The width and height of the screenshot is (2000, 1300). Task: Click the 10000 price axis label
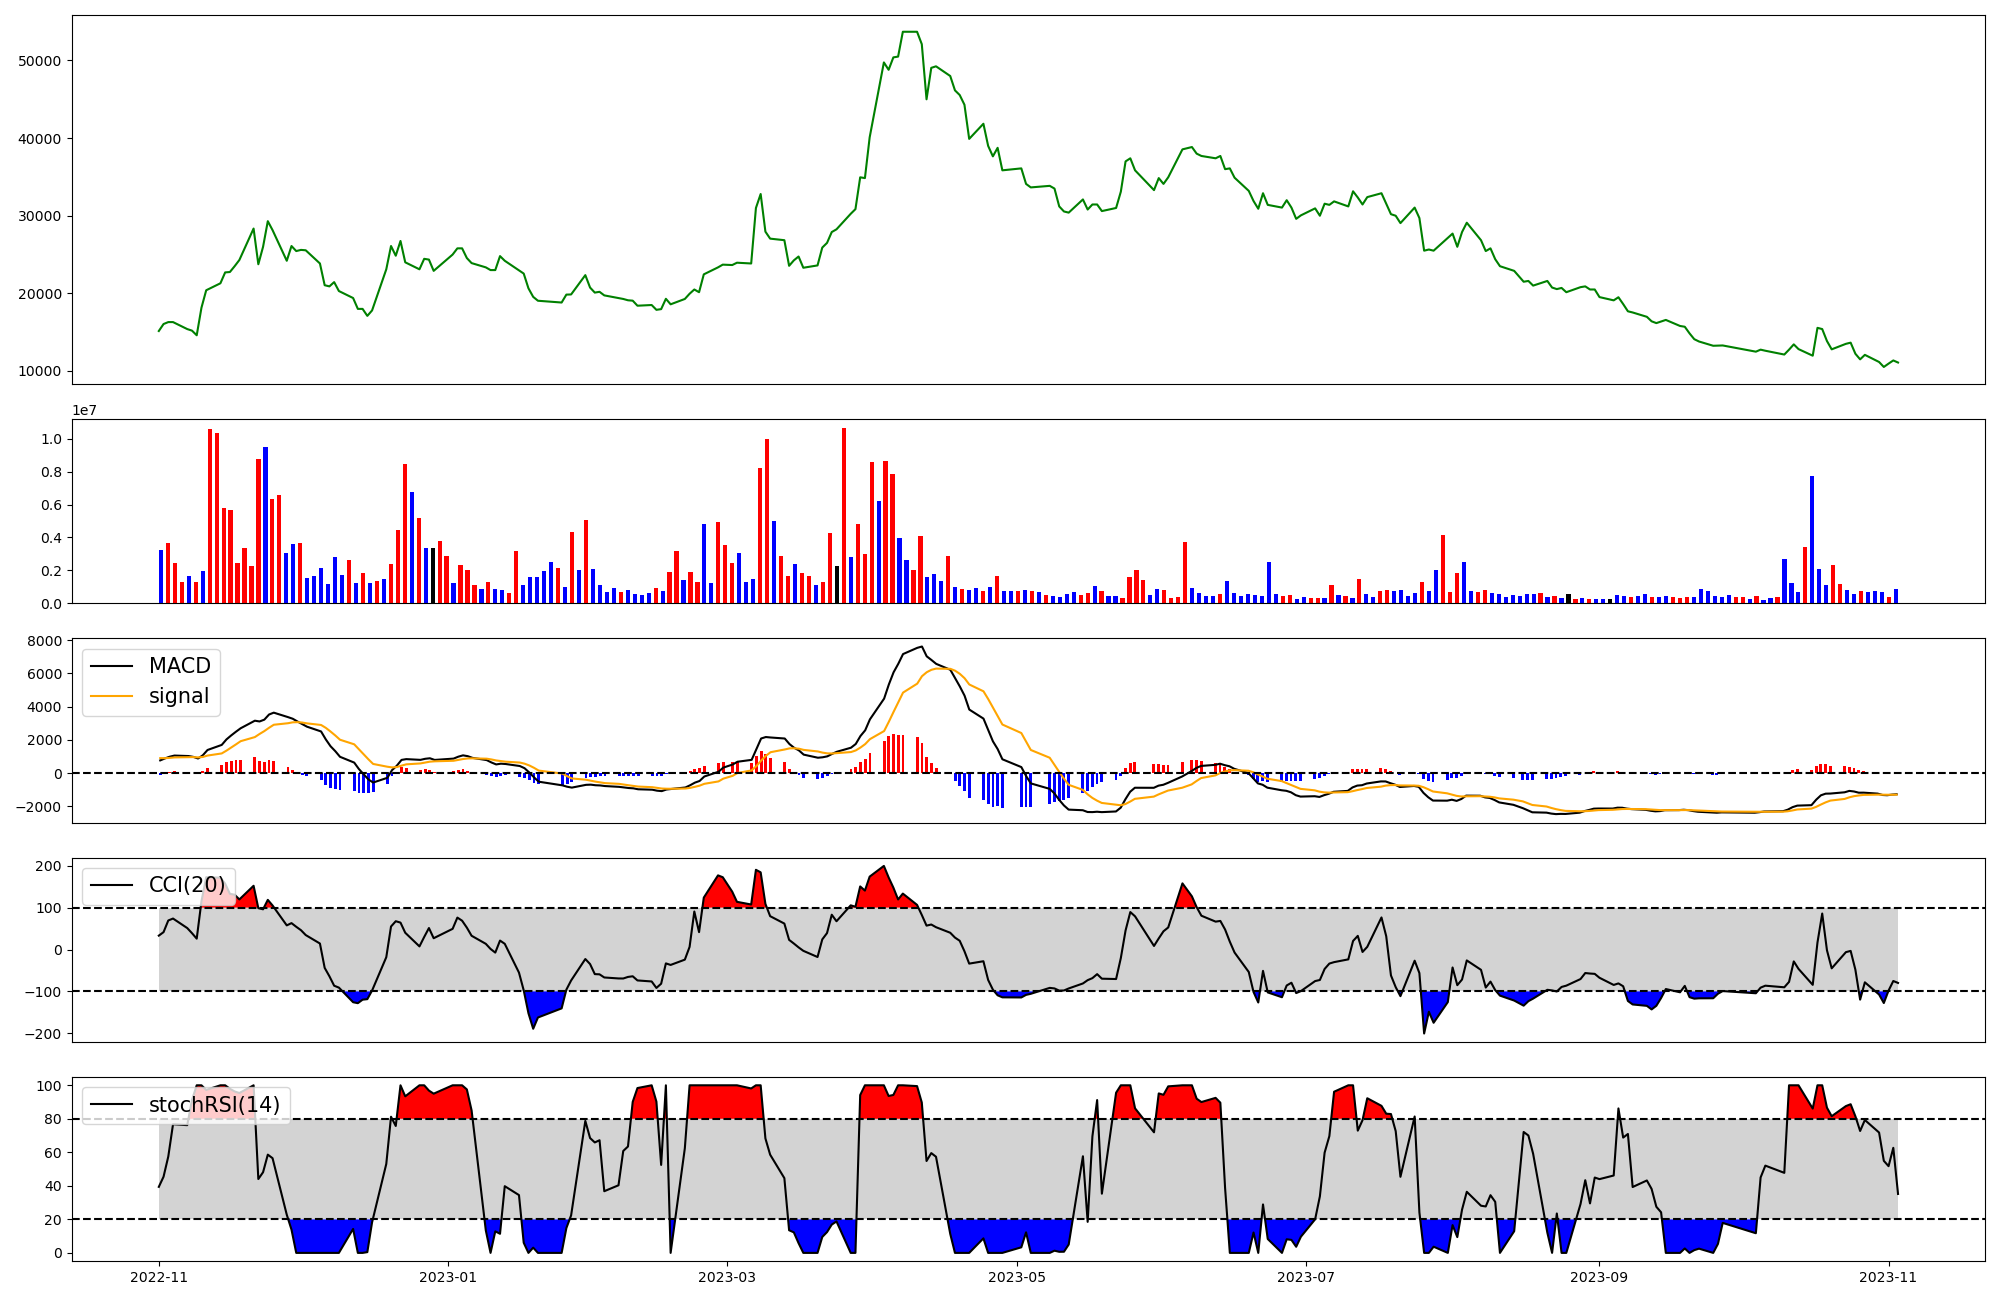coord(40,372)
